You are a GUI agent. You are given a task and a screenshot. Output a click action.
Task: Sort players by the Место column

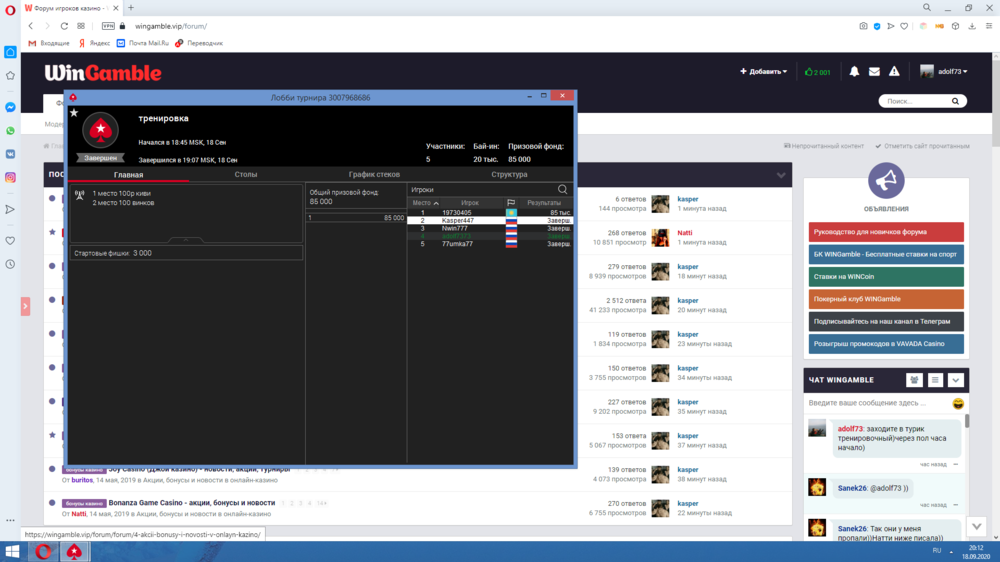(x=424, y=203)
